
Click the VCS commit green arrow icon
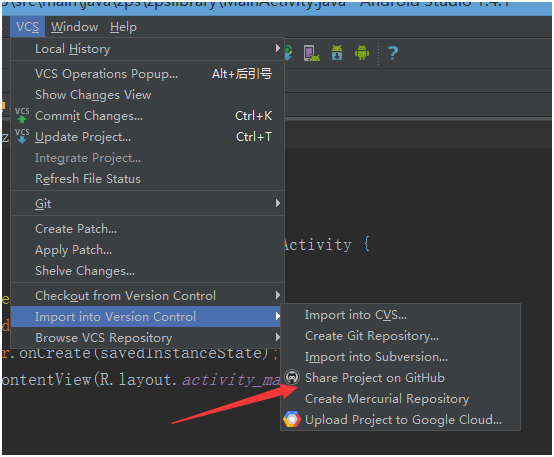22,115
